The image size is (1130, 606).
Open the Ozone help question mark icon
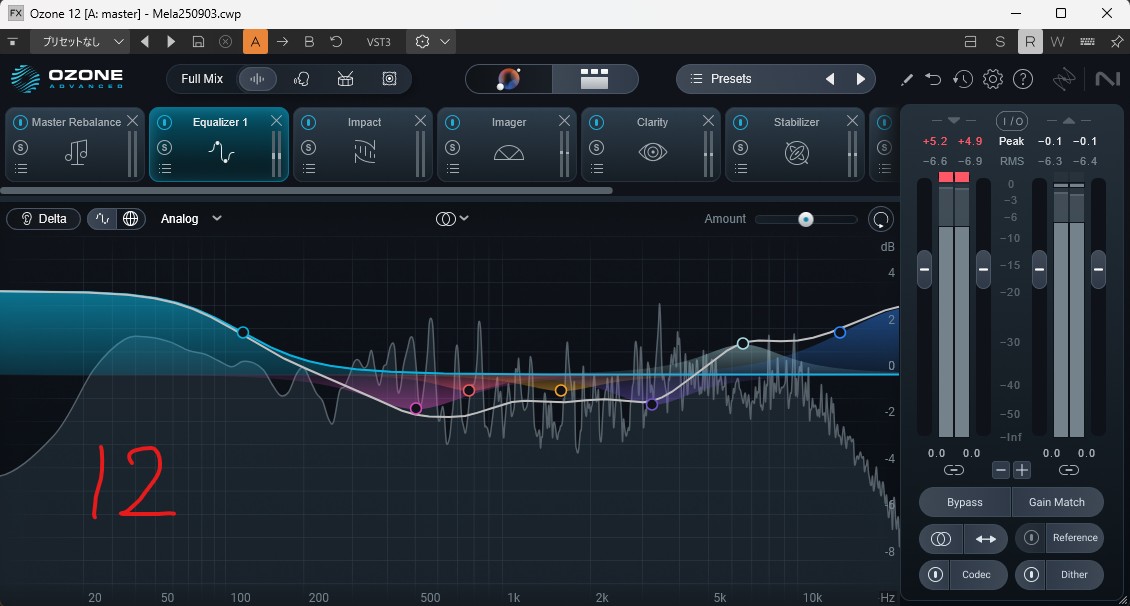(x=1023, y=79)
